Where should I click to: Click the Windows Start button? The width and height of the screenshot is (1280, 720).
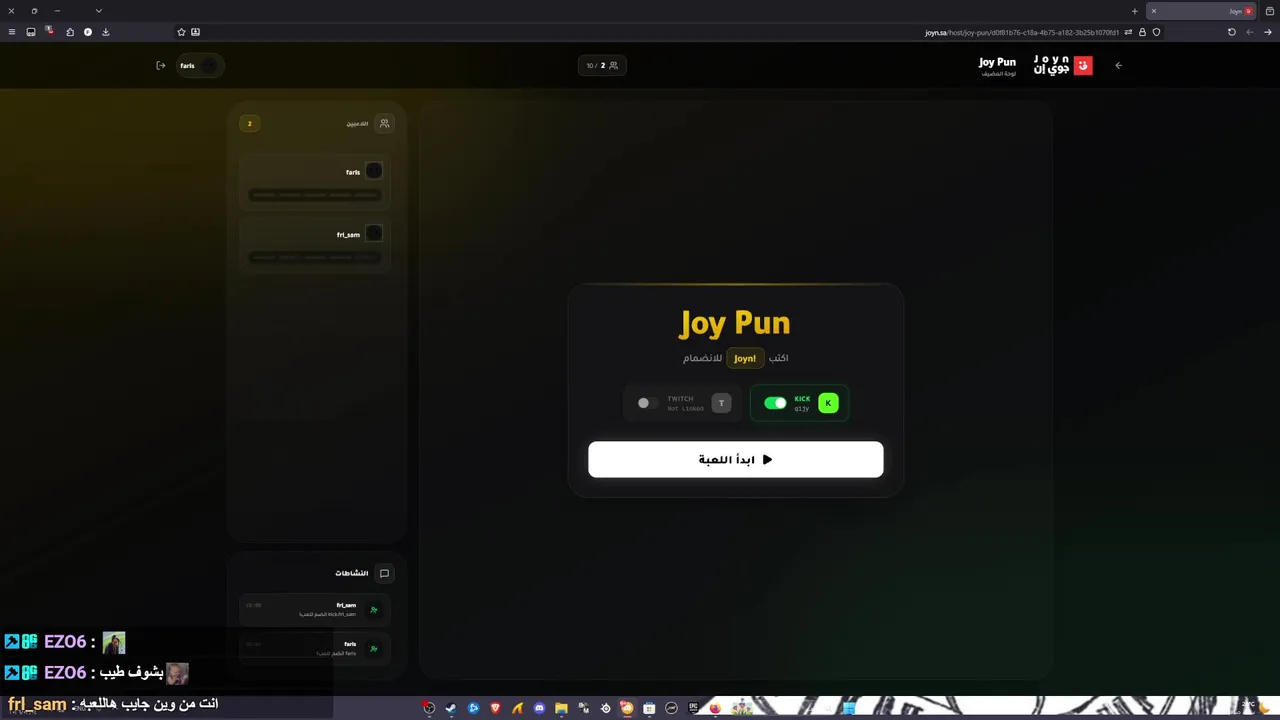tap(849, 708)
